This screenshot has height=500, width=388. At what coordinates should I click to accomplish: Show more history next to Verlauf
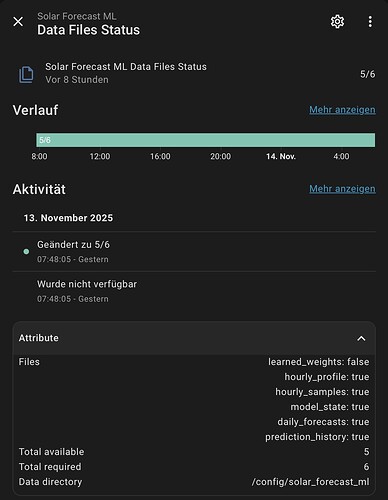click(x=342, y=110)
